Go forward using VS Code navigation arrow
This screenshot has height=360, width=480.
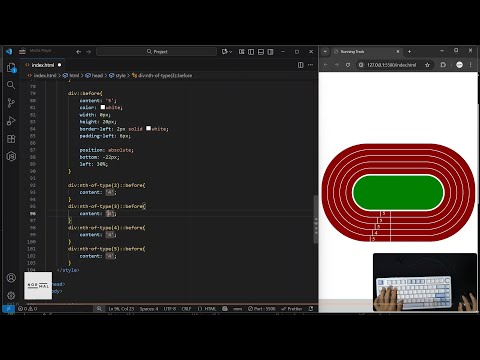point(89,52)
